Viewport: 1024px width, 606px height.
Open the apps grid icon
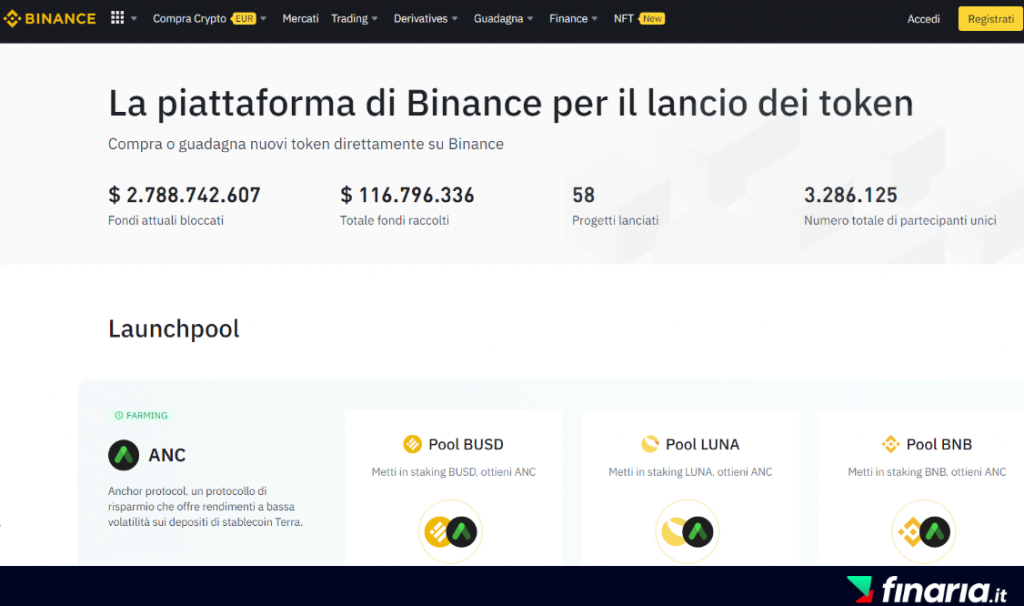(x=117, y=18)
